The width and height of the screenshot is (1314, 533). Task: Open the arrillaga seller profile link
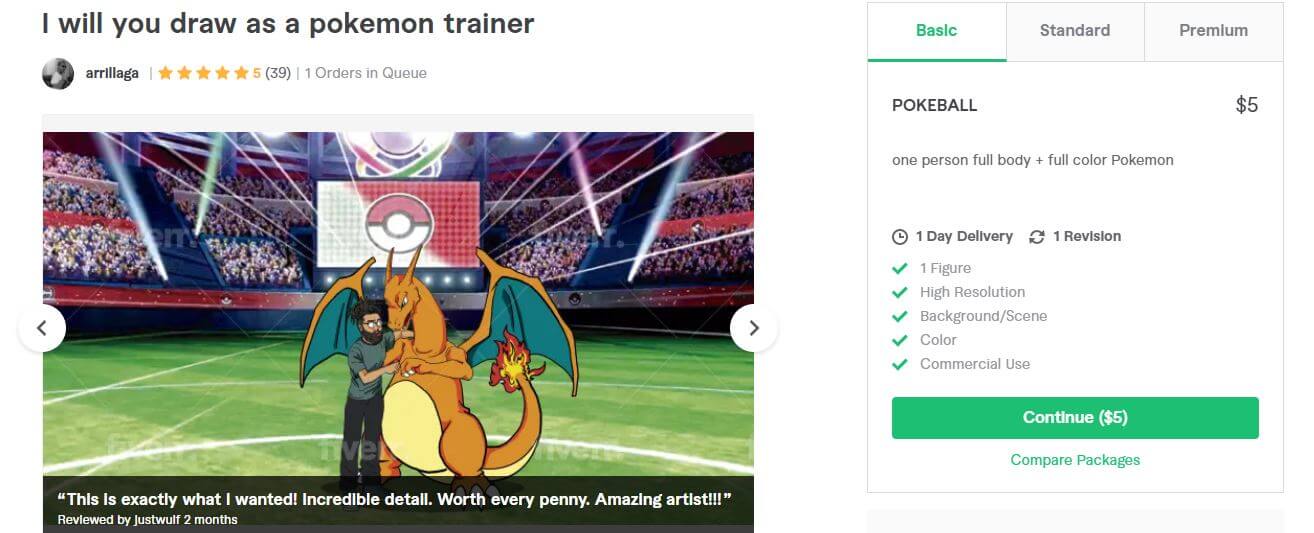112,73
